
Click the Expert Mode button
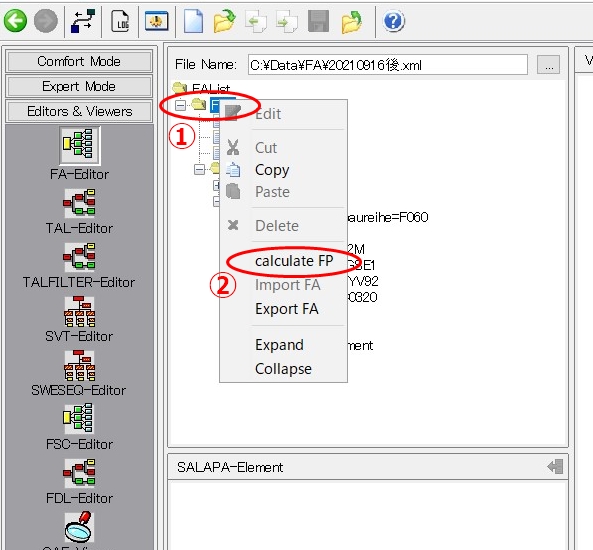point(79,86)
